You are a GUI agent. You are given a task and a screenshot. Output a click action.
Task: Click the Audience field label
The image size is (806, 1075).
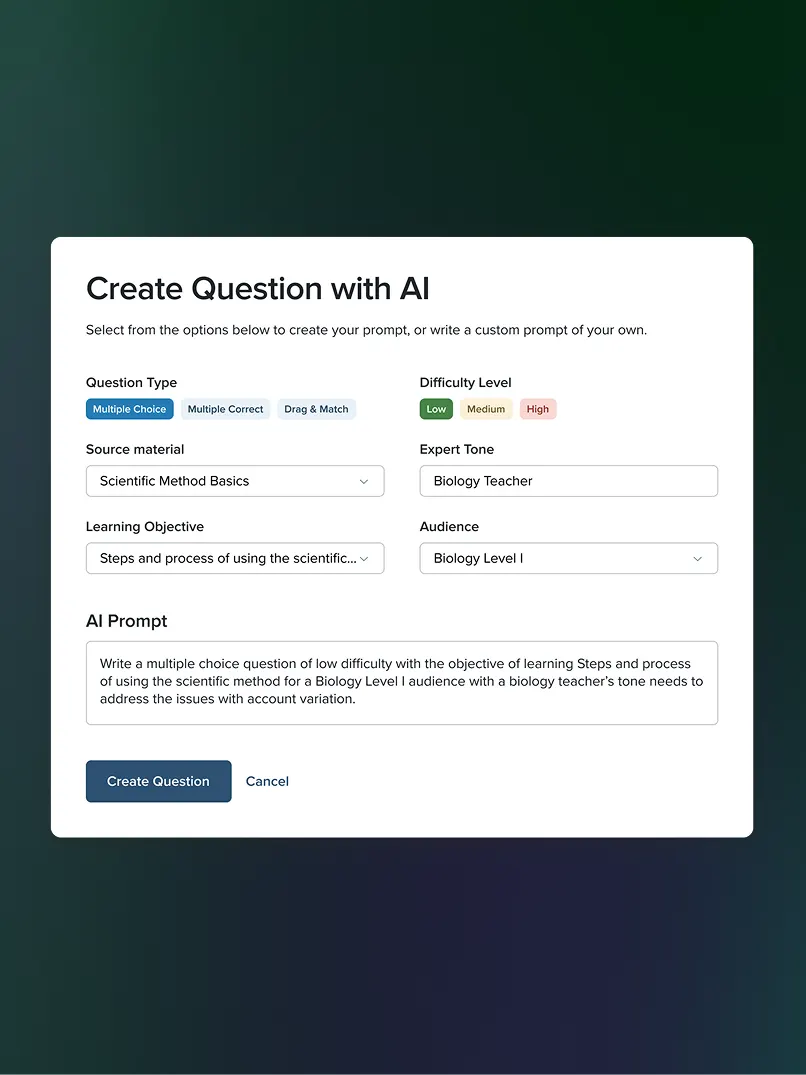[x=449, y=527]
